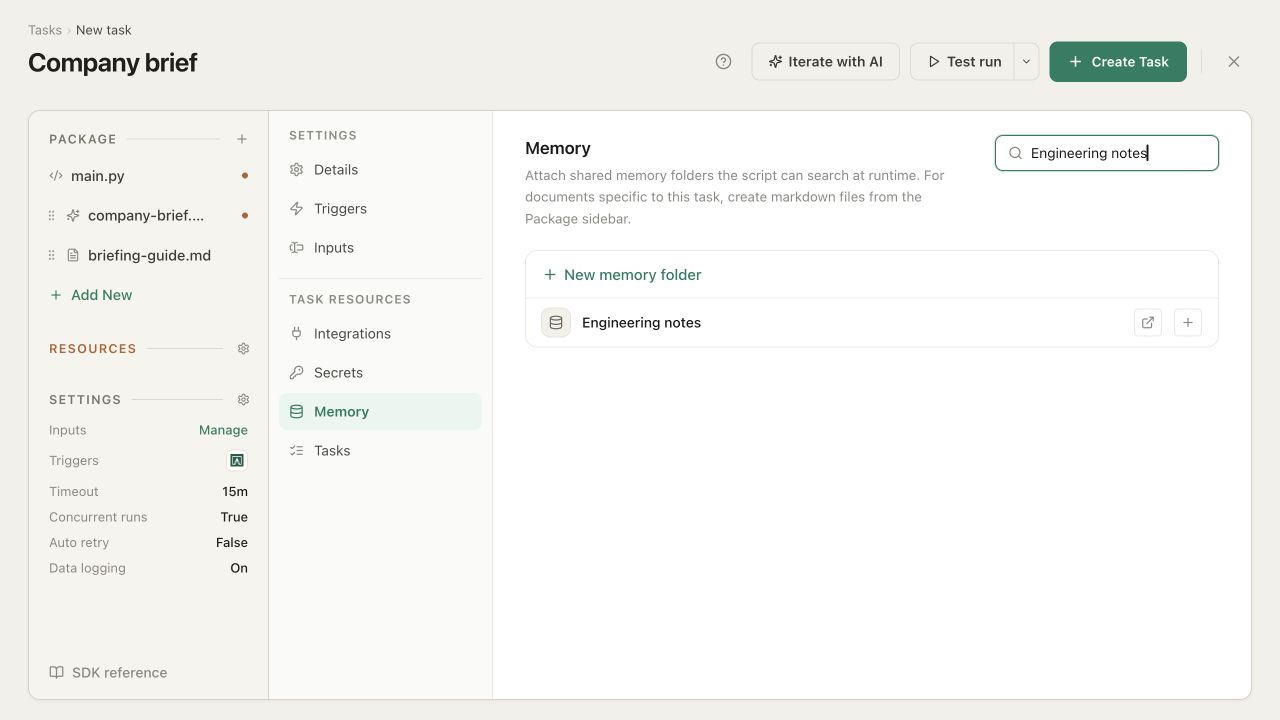Click the Create Task button

point(1118,62)
